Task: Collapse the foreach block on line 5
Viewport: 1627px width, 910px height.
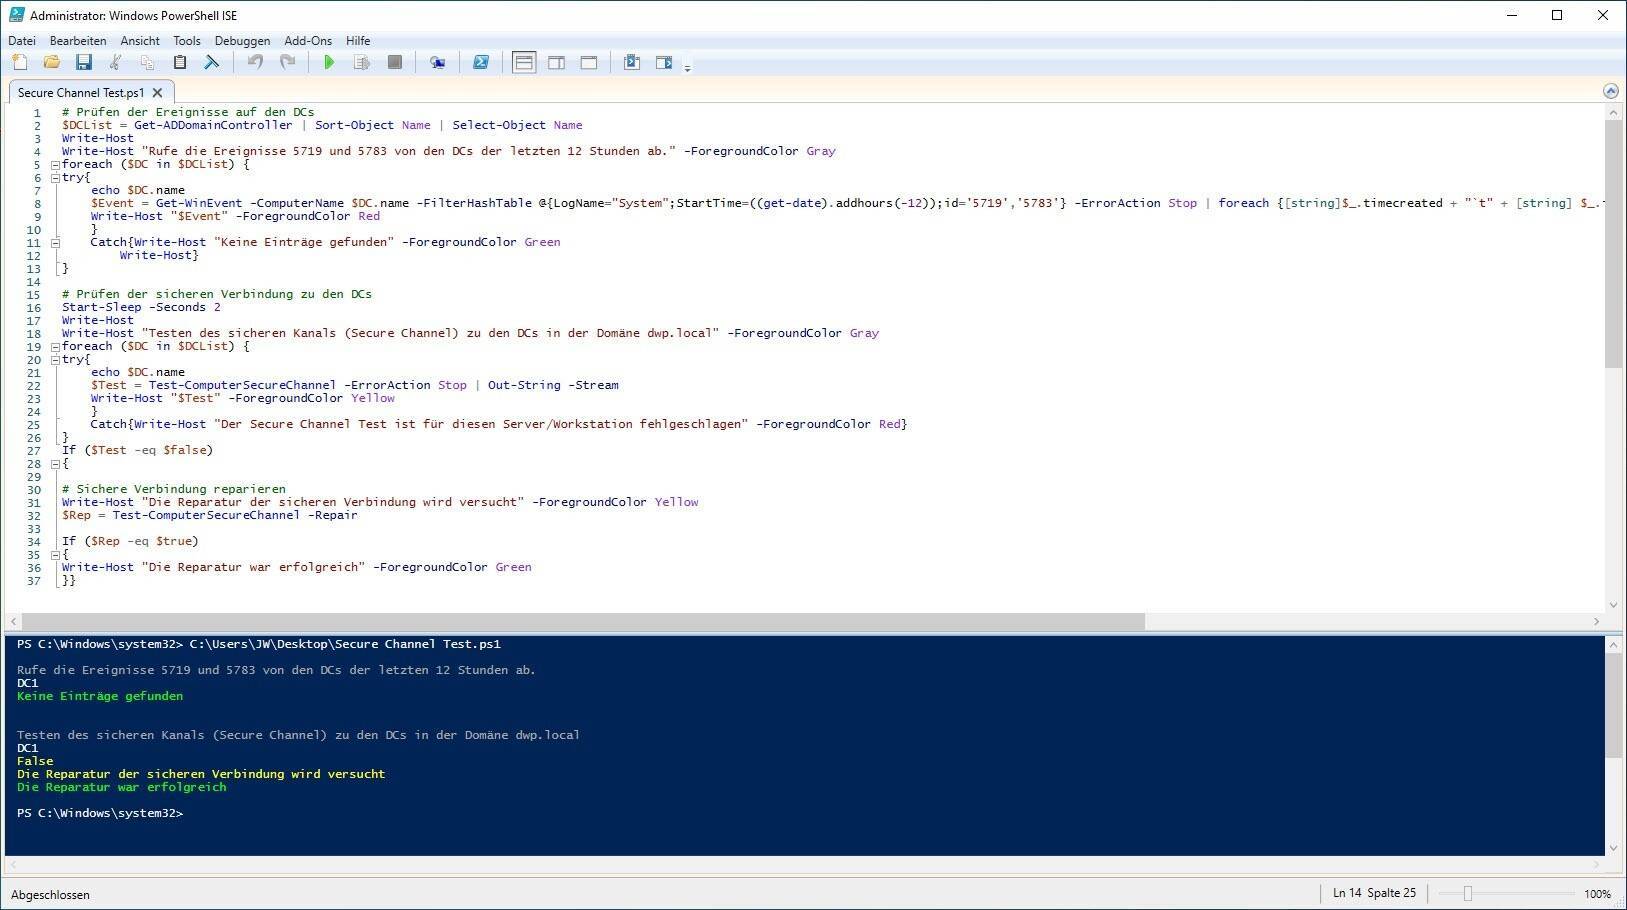Action: click(x=55, y=165)
